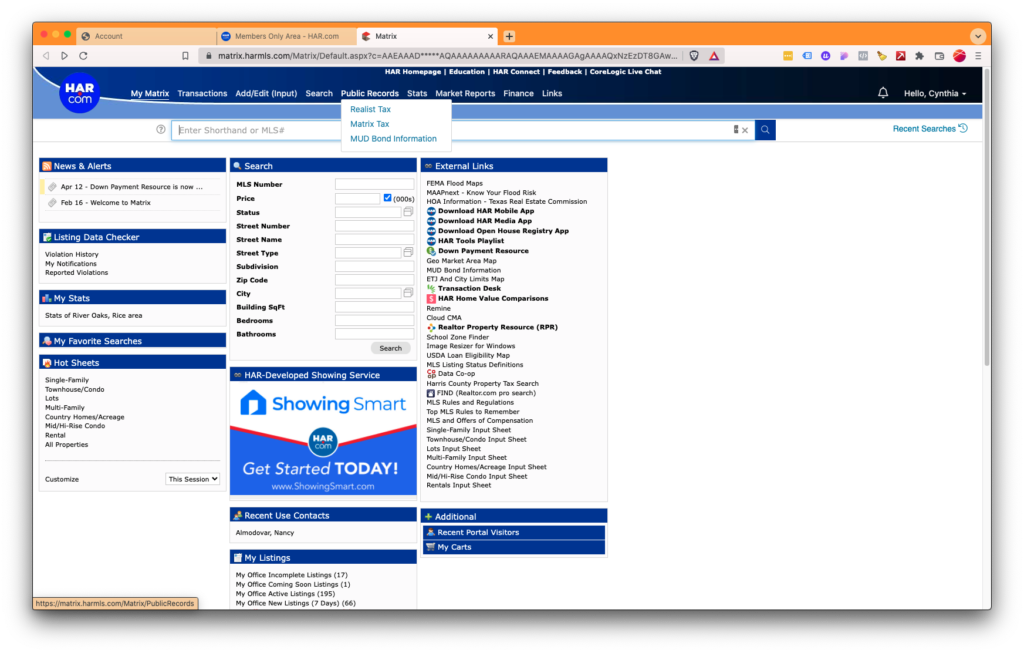Open the Brave Shields lion icon

pyautogui.click(x=694, y=56)
